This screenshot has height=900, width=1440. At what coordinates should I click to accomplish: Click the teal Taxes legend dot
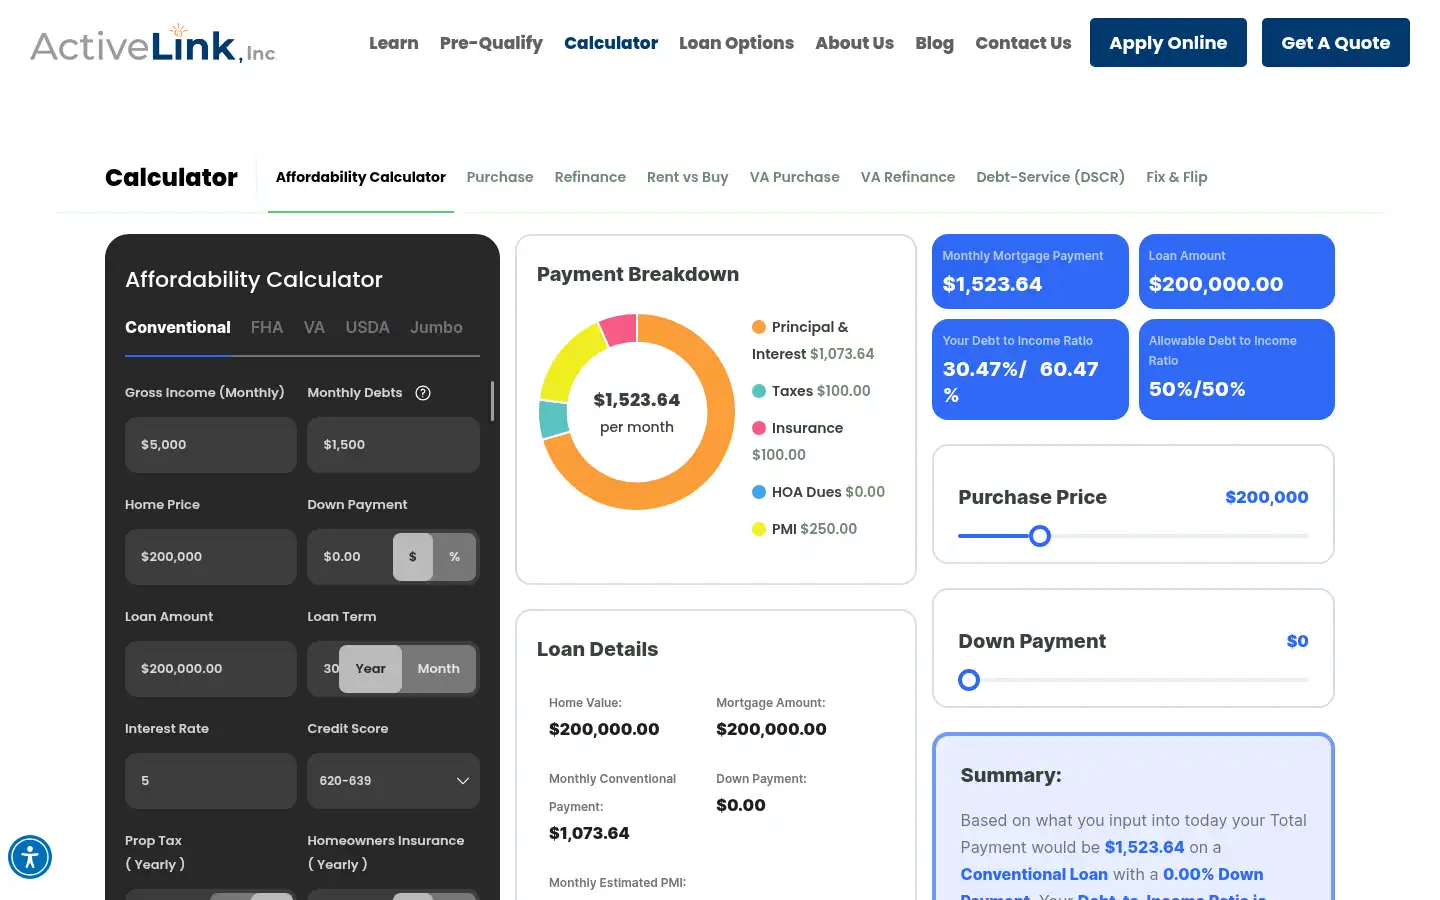point(759,391)
